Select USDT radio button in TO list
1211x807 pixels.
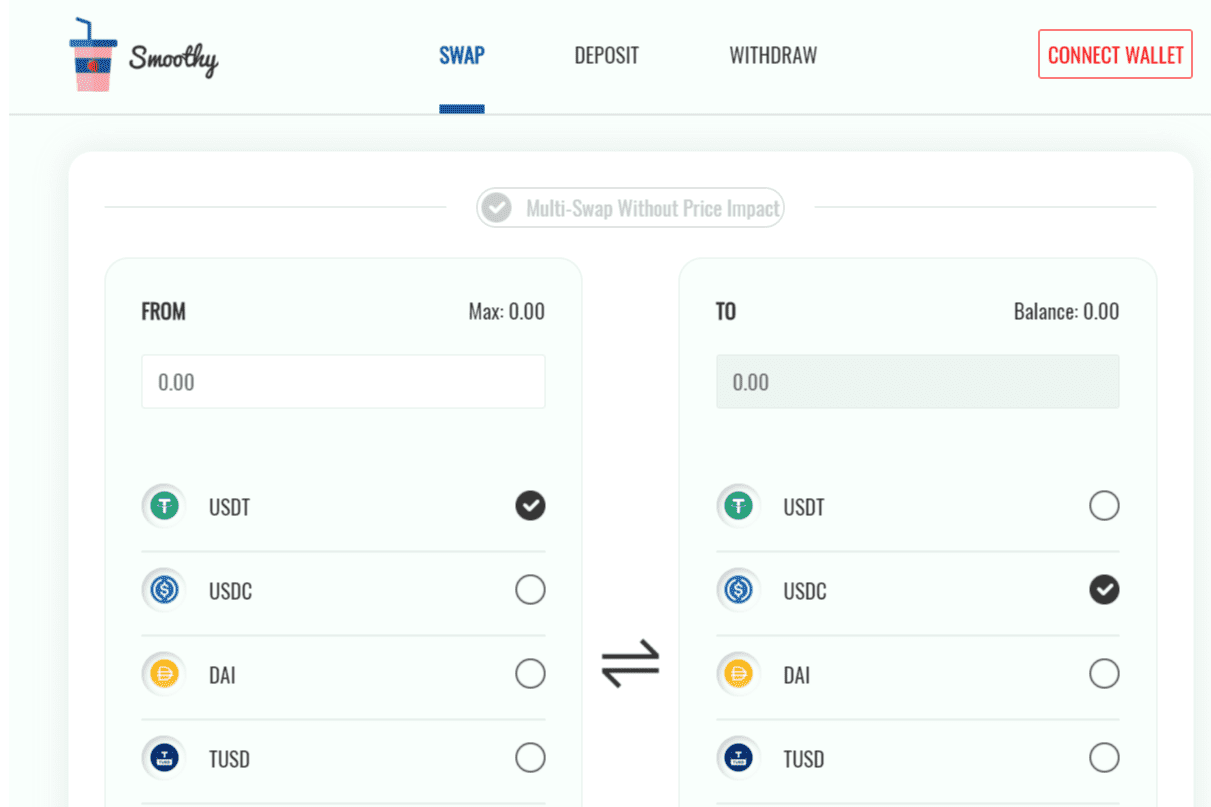(1104, 506)
